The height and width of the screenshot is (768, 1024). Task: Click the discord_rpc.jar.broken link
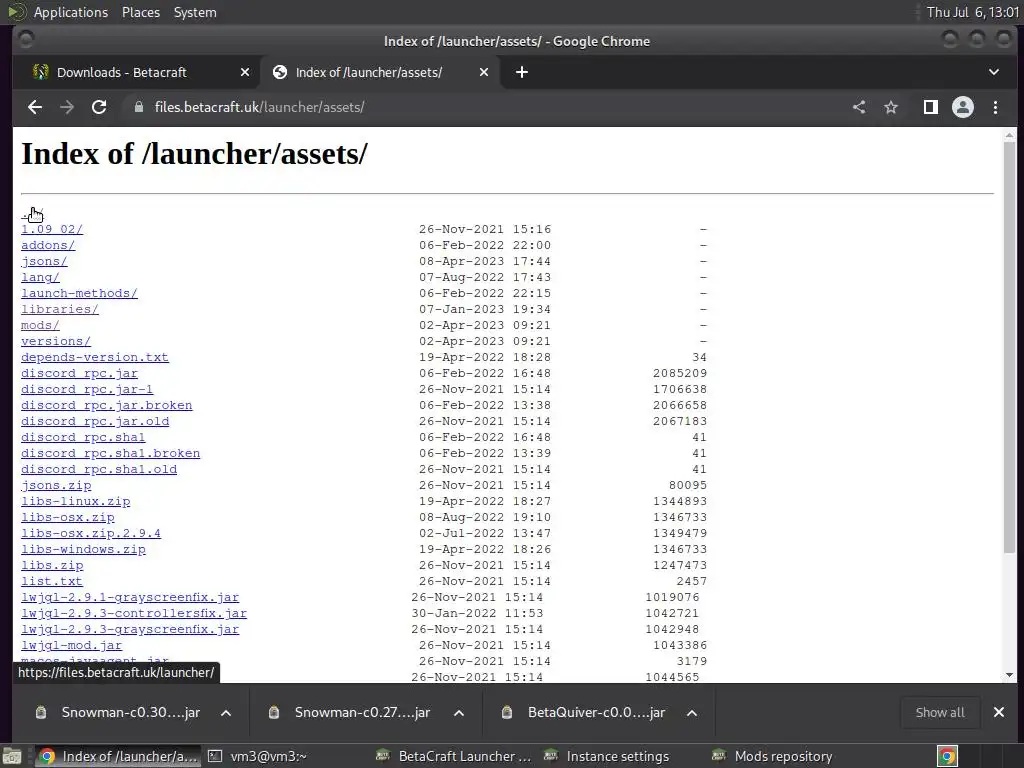pos(107,406)
